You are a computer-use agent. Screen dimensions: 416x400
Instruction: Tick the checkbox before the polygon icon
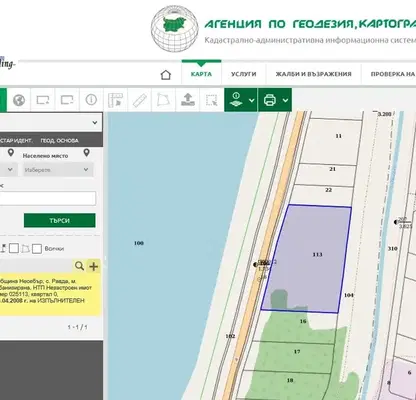click(x=14, y=248)
